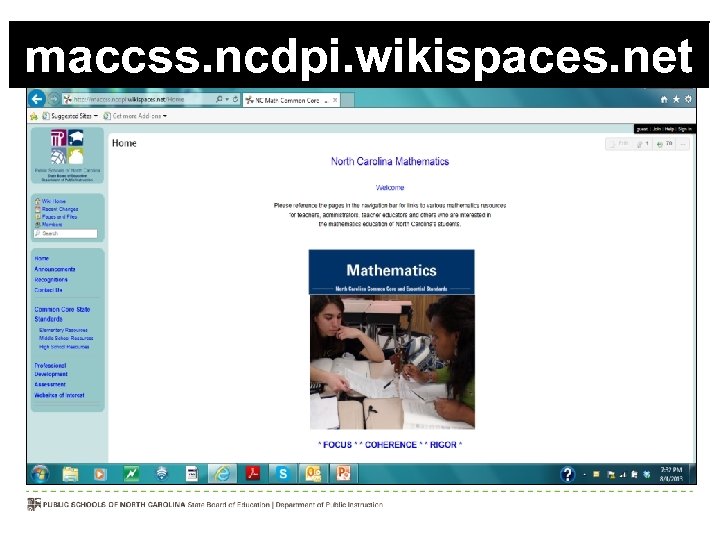Open the Pages and Files sidebar link
The height and width of the screenshot is (540, 720).
(59, 217)
